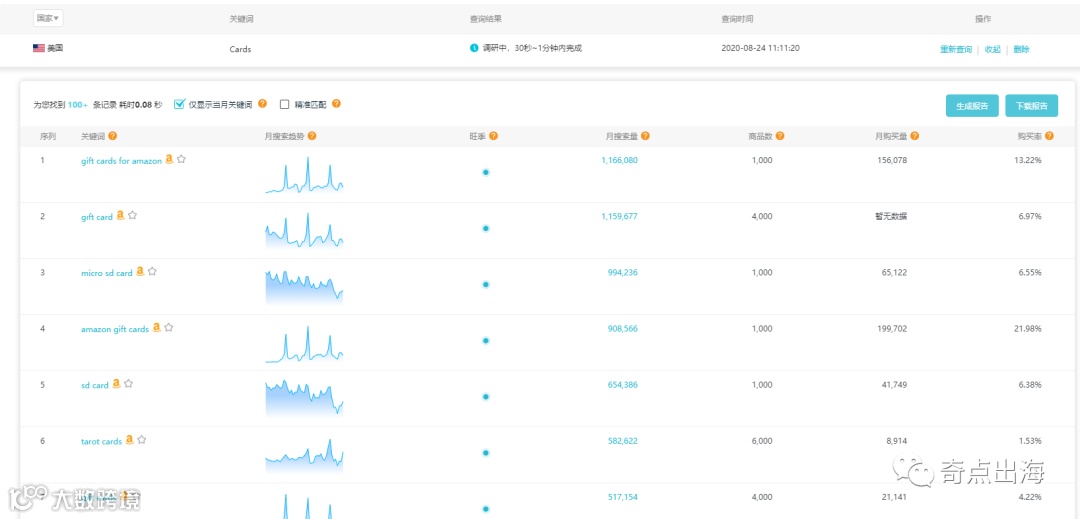Click the 重新查询 link
This screenshot has height=519, width=1080.
pyautogui.click(x=956, y=50)
